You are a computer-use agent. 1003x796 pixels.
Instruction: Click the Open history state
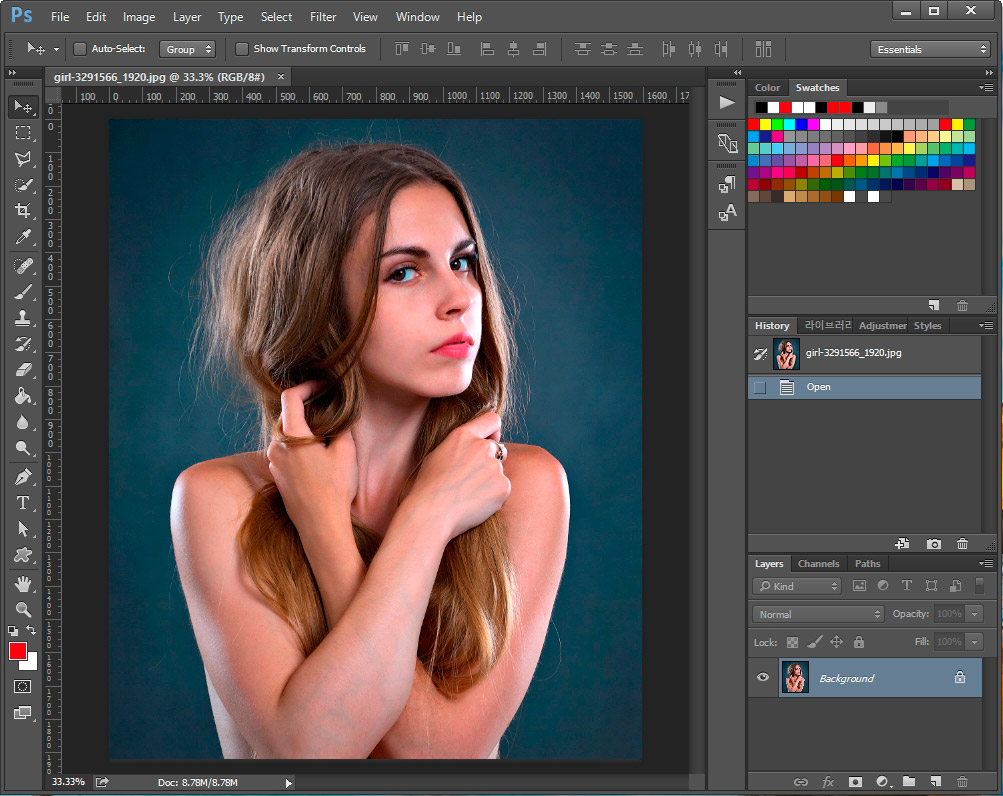point(818,387)
